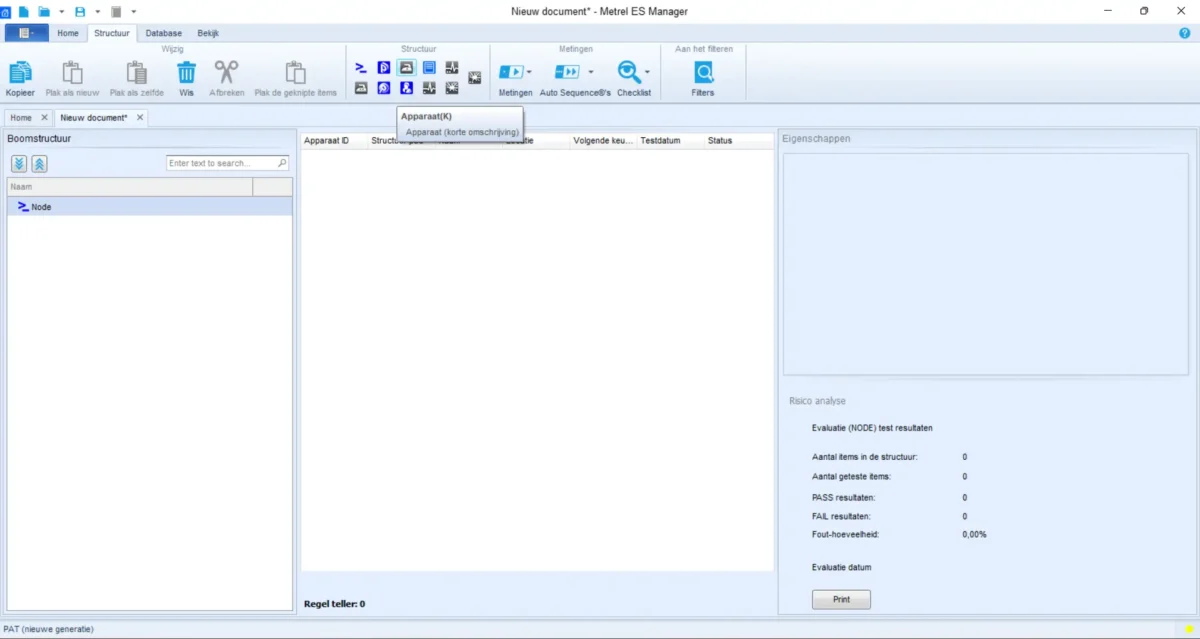Select the Node item in the tree
Image resolution: width=1200 pixels, height=639 pixels.
coord(41,207)
